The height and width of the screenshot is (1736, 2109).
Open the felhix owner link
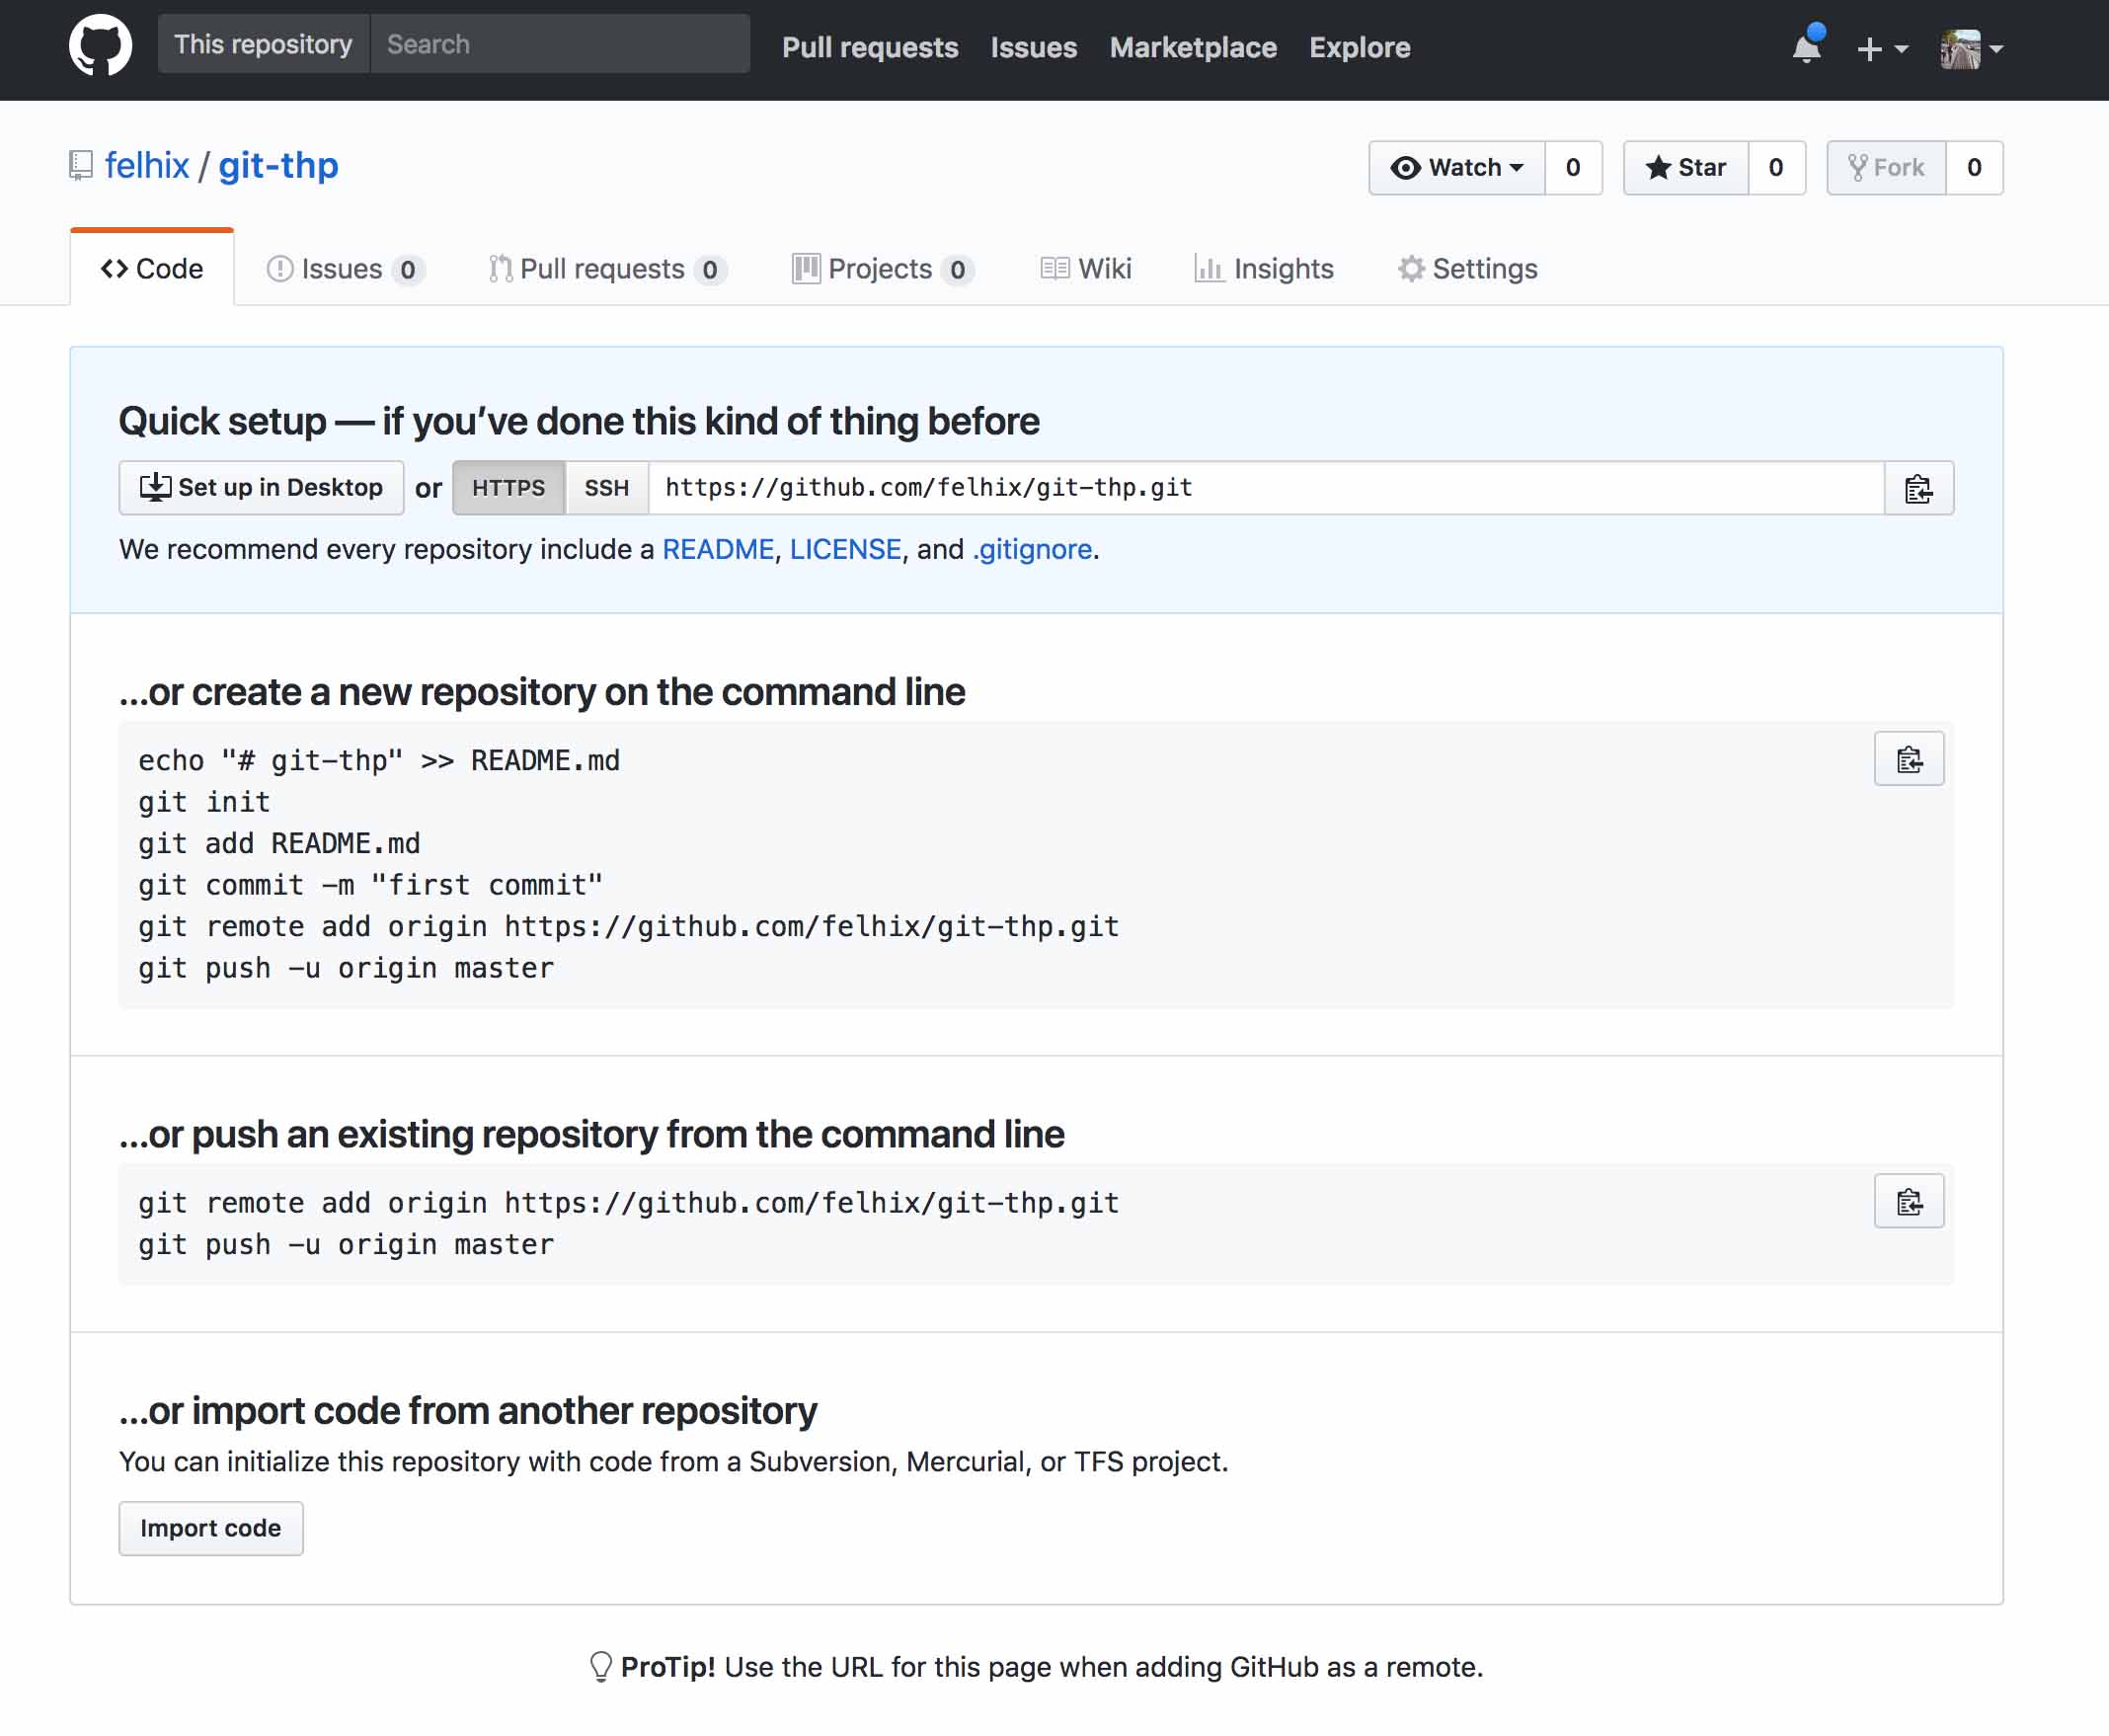[147, 165]
